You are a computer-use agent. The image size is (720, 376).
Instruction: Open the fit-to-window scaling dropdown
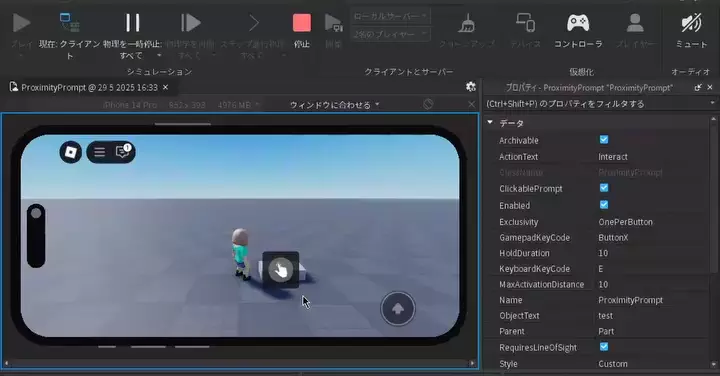(x=335, y=105)
